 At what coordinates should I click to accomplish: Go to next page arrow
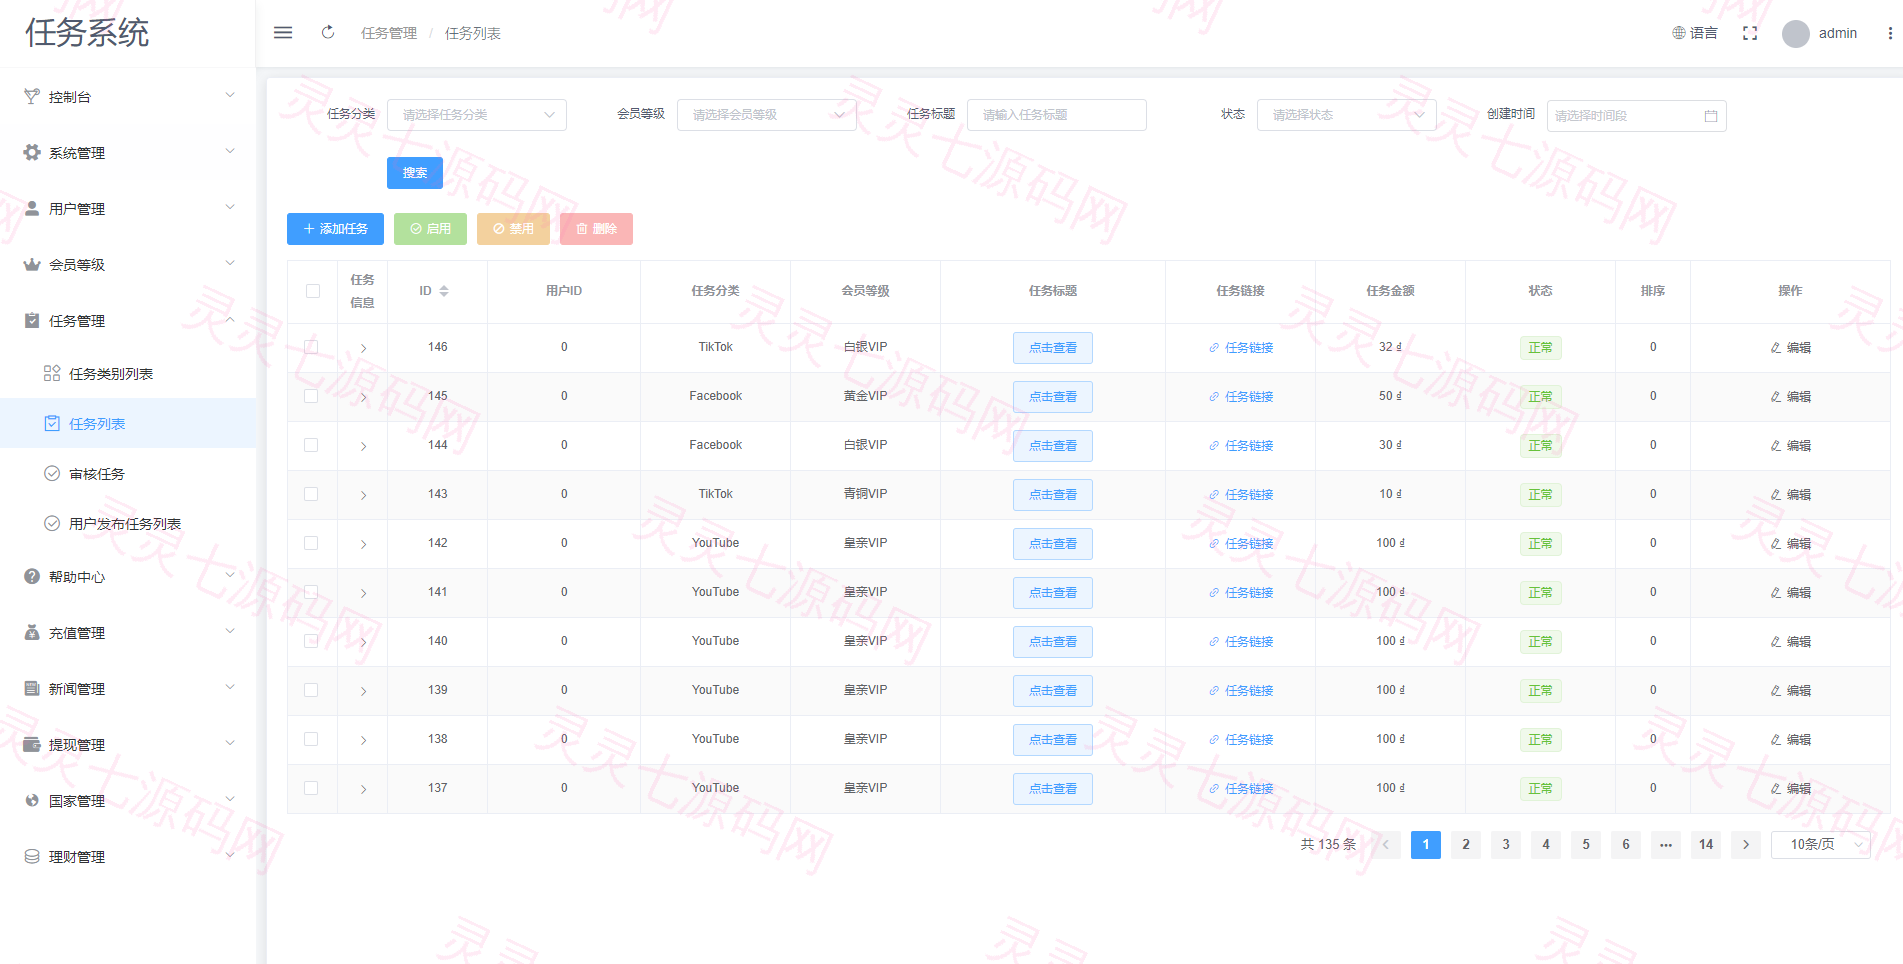[x=1746, y=845]
